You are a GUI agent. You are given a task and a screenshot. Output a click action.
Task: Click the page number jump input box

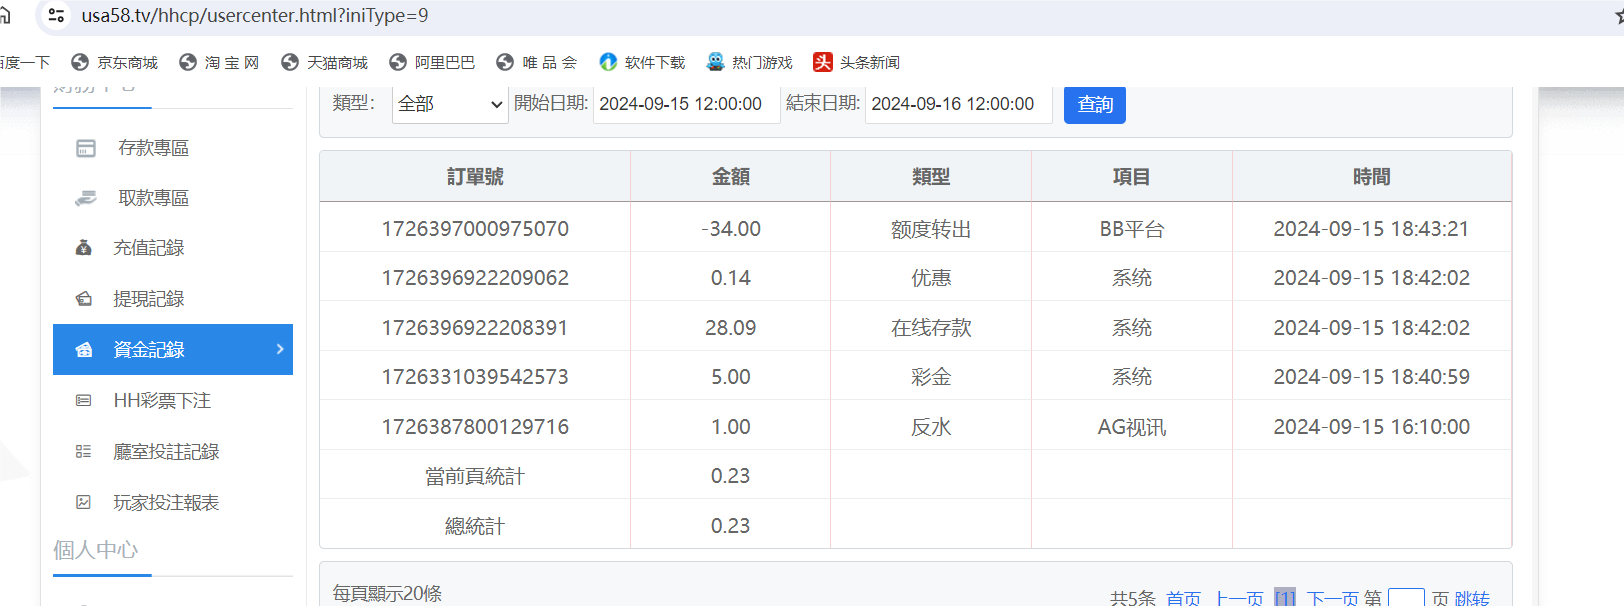1406,598
